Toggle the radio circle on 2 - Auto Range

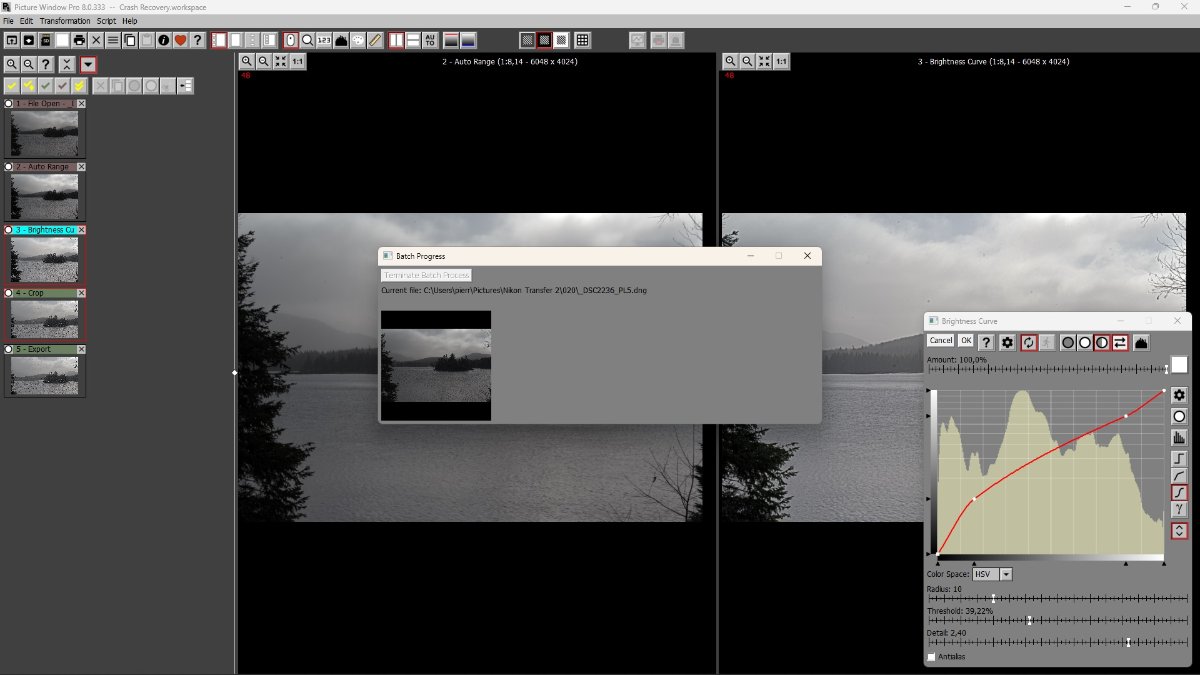pyautogui.click(x=9, y=167)
